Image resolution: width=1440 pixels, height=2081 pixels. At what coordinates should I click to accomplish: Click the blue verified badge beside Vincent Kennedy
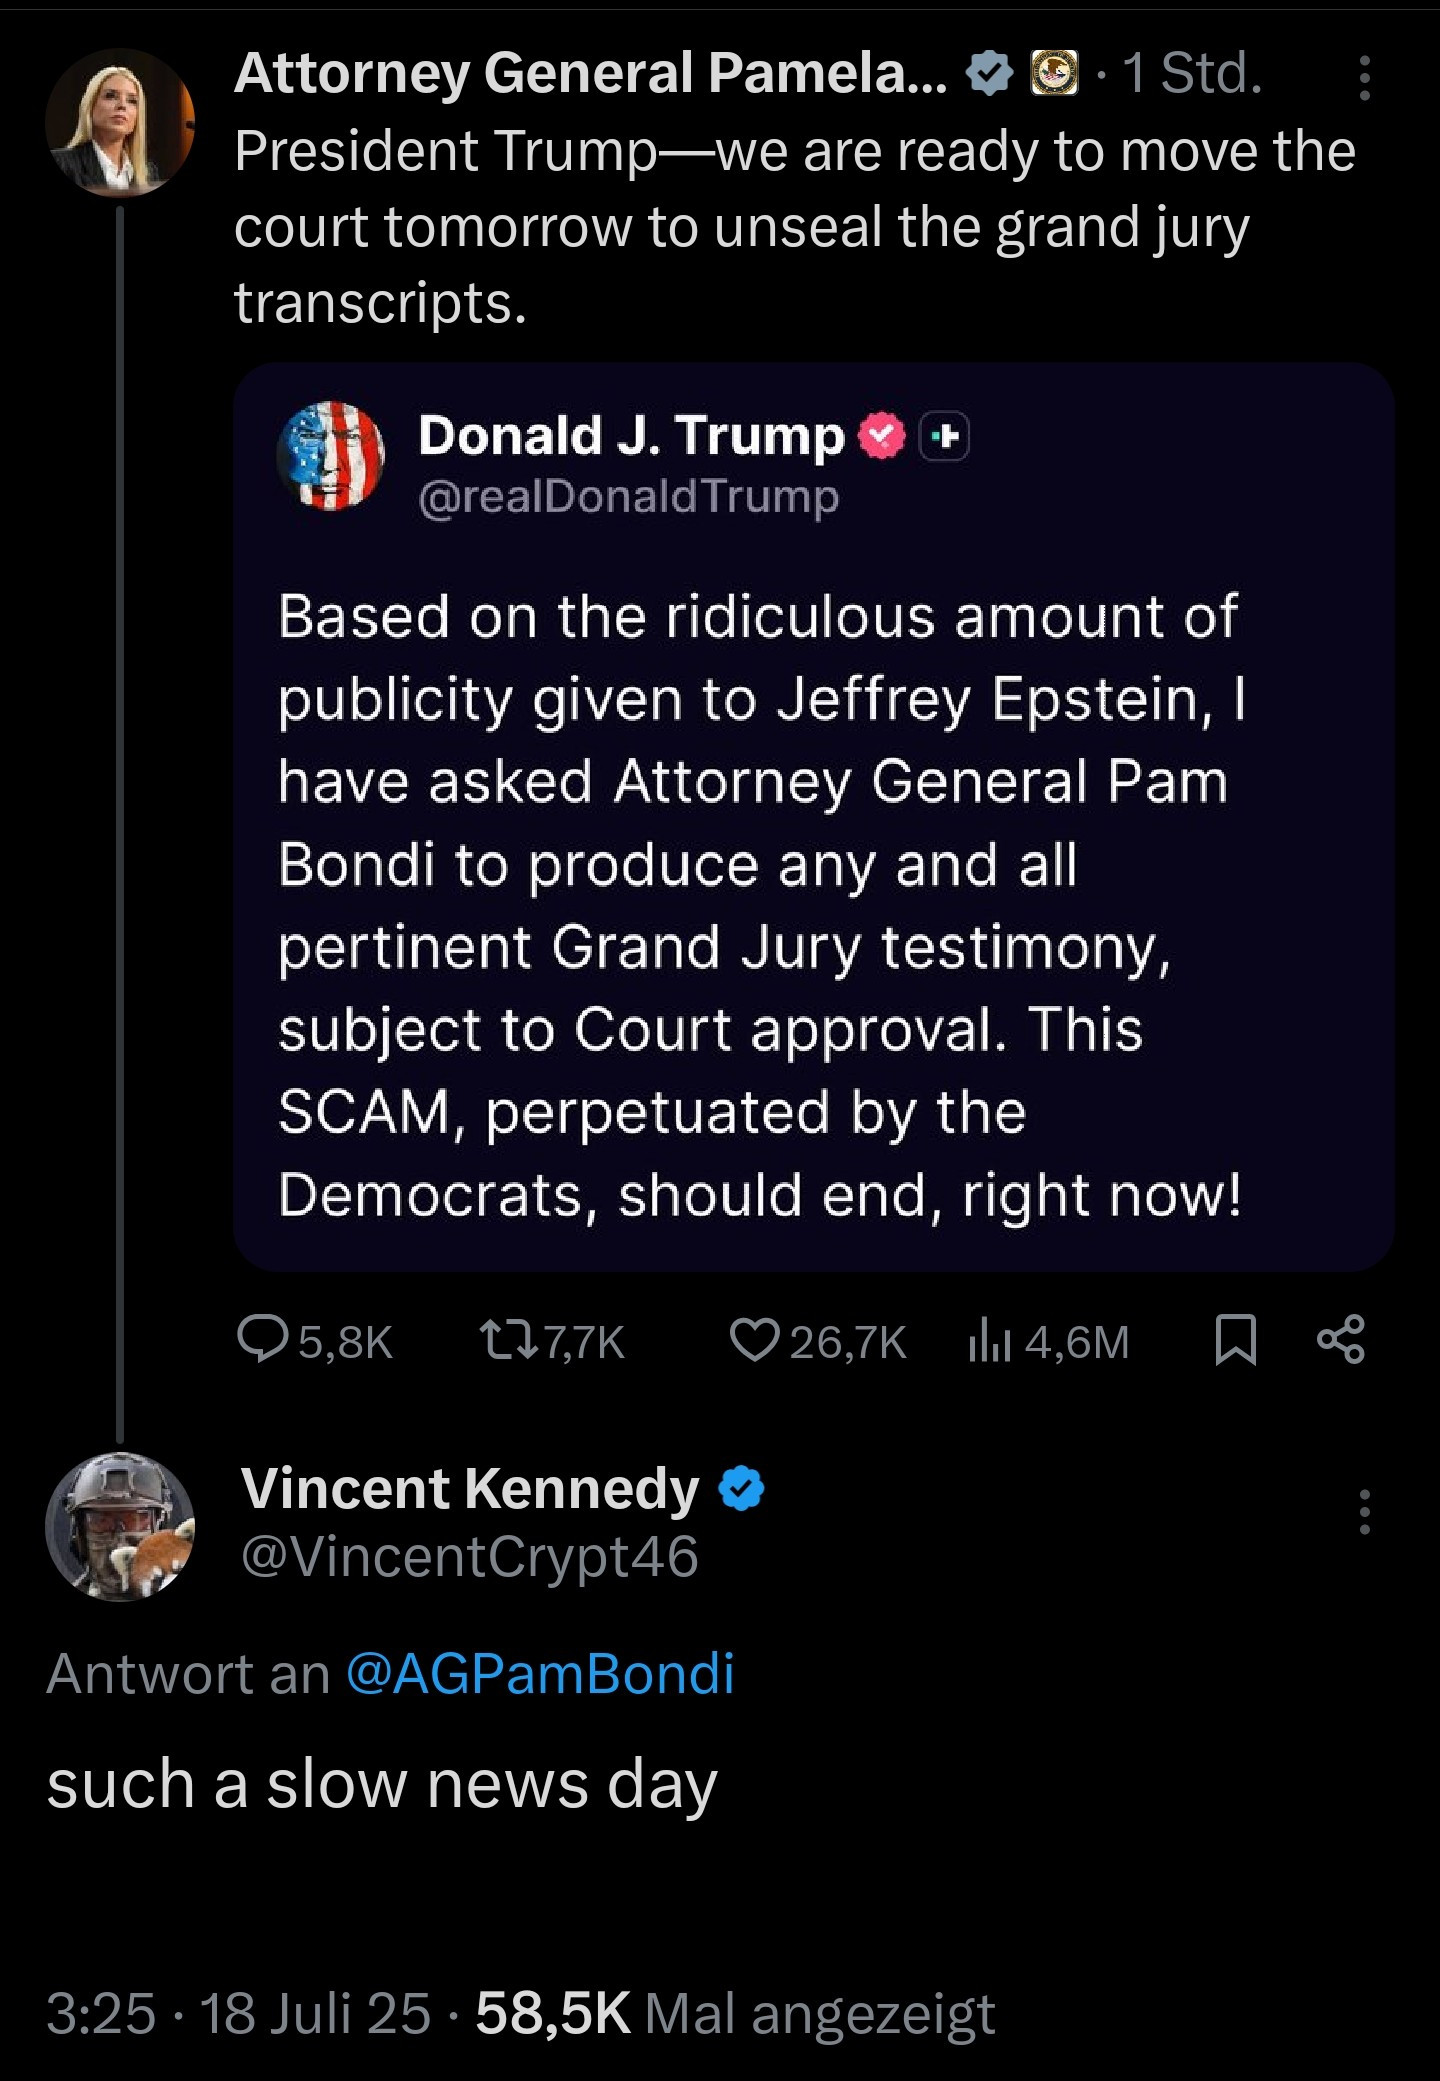(x=741, y=1489)
